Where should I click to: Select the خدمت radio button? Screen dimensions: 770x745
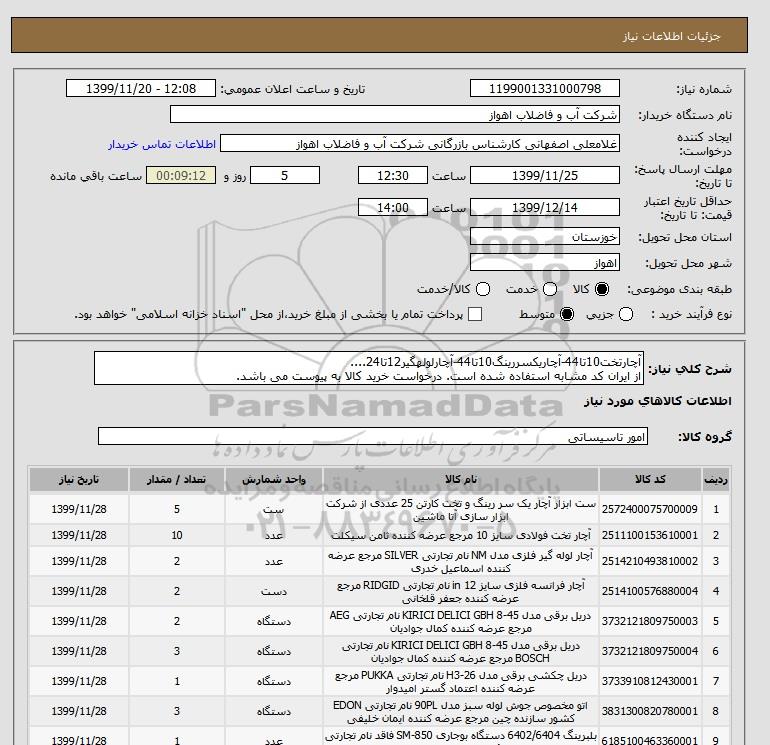(x=550, y=289)
